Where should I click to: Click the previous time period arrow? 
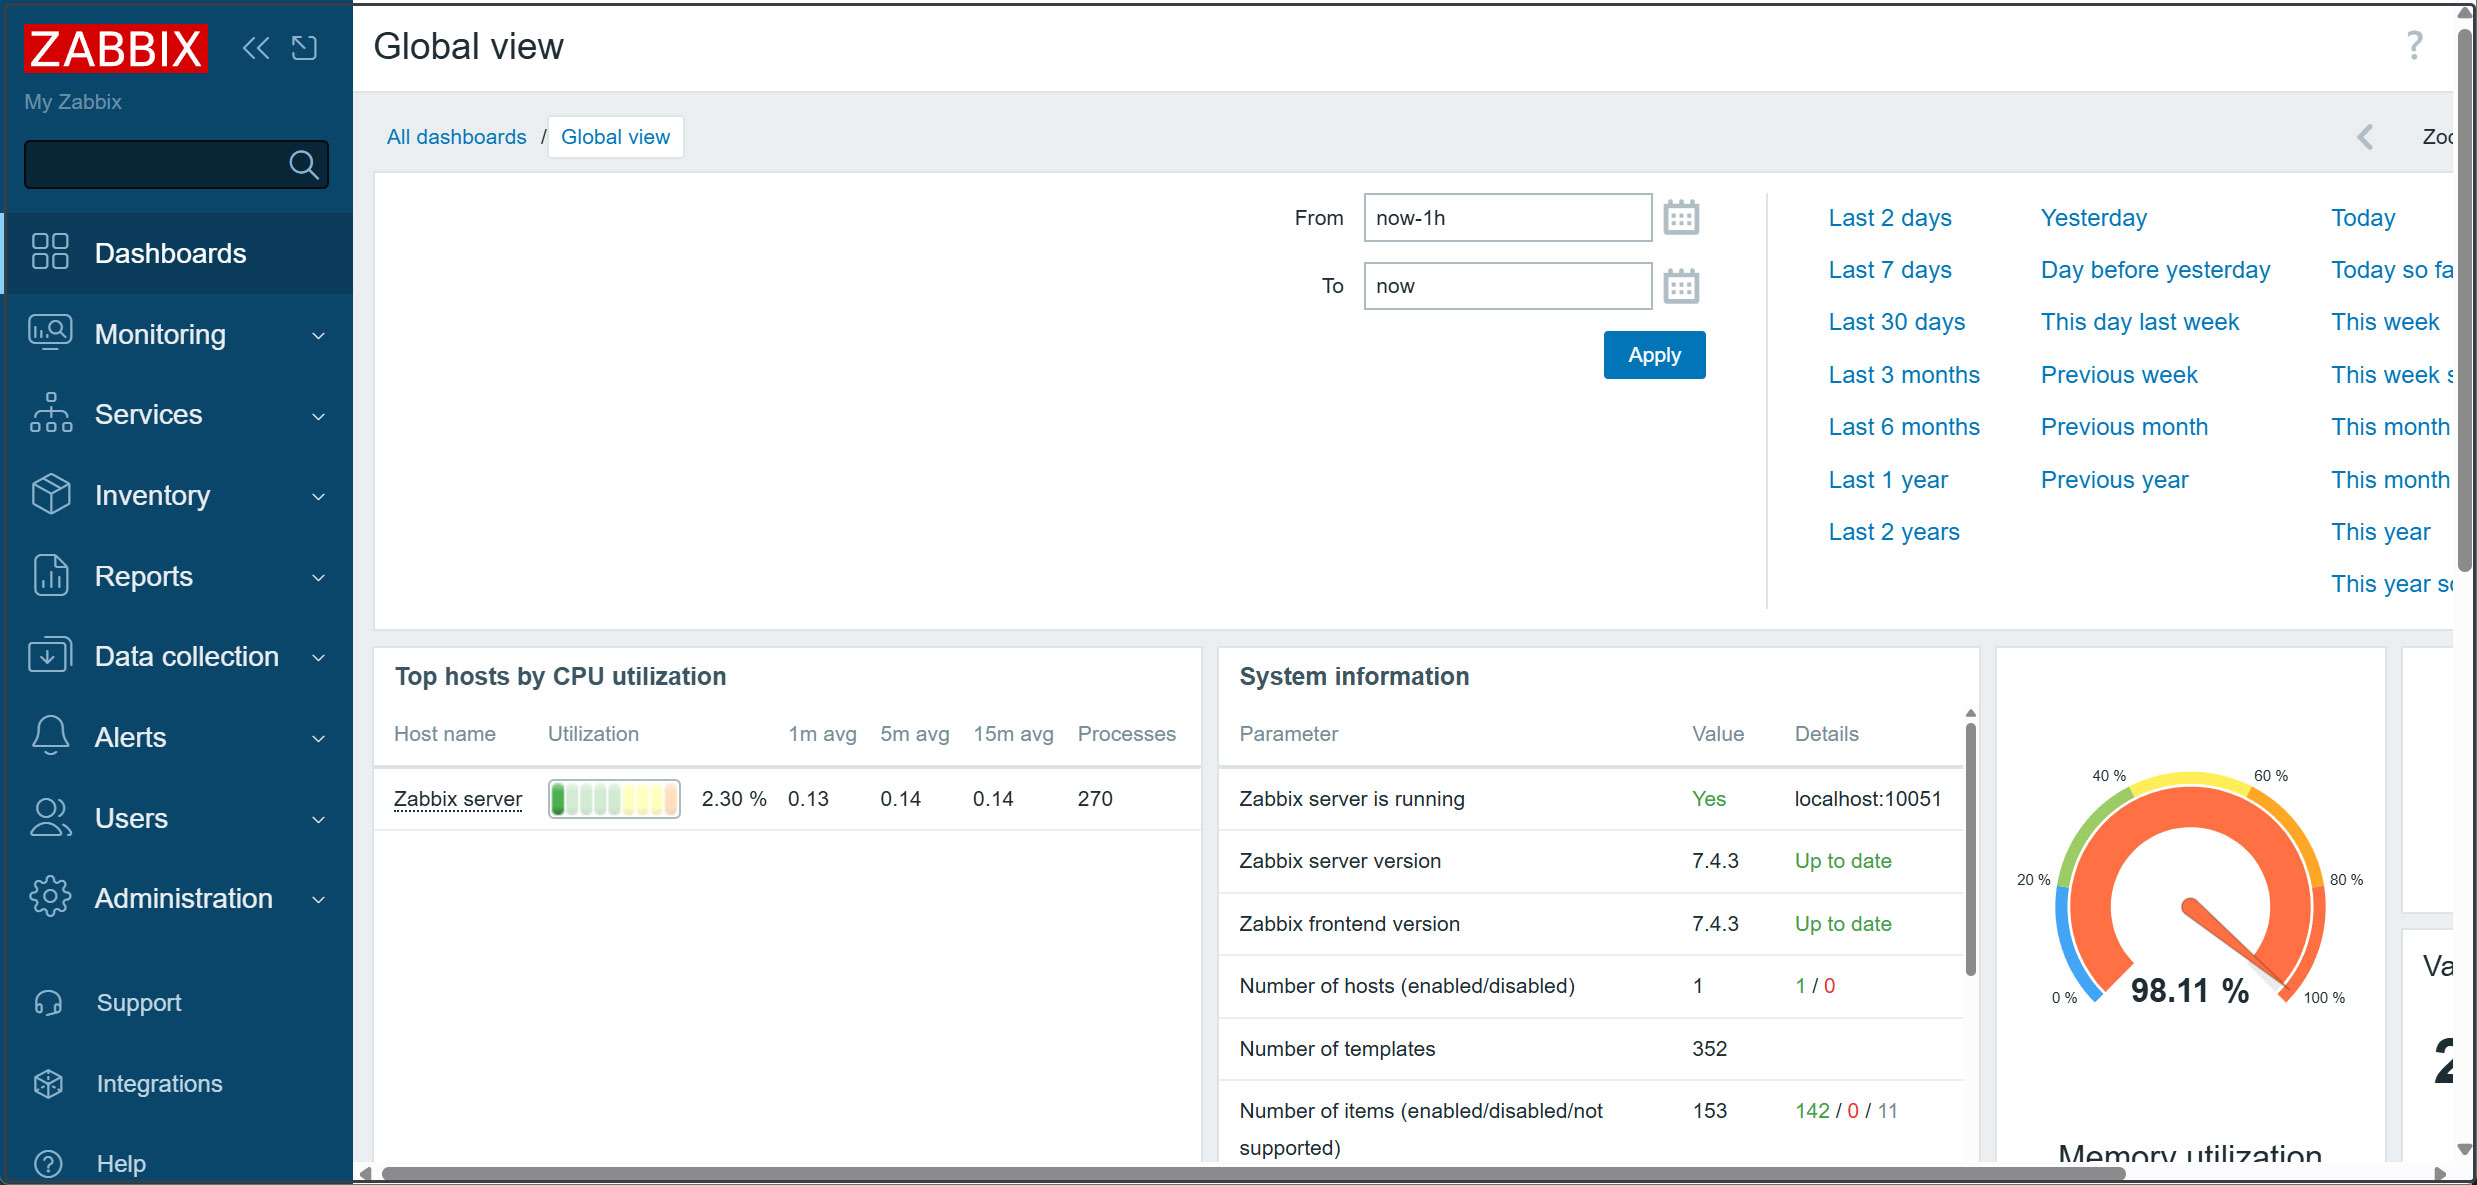point(2365,137)
